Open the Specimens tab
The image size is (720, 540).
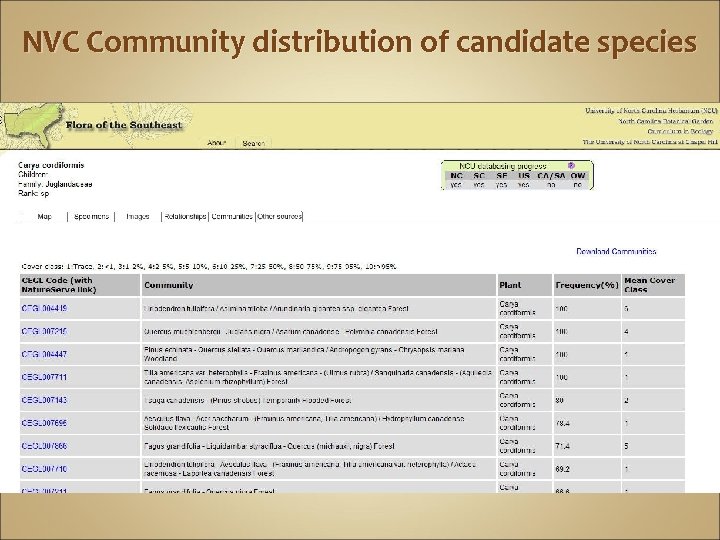tap(91, 216)
